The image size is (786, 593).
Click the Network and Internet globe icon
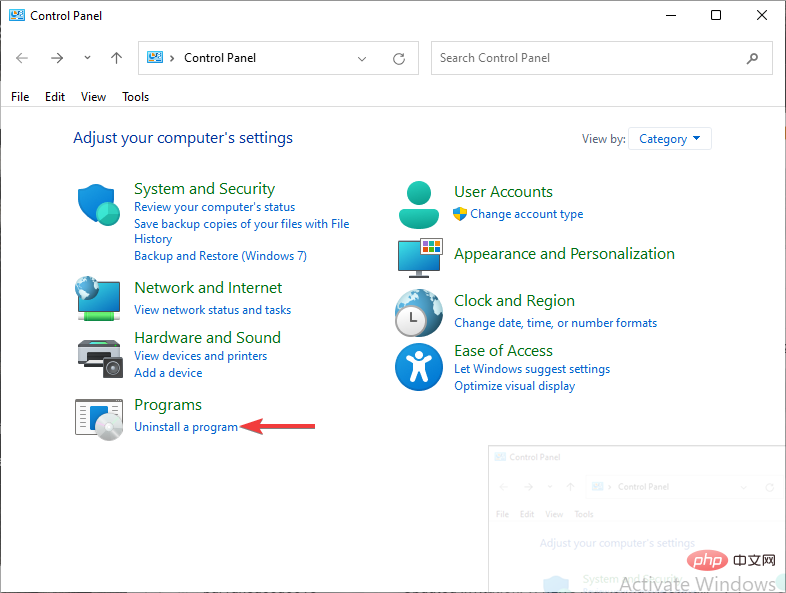pyautogui.click(x=98, y=298)
